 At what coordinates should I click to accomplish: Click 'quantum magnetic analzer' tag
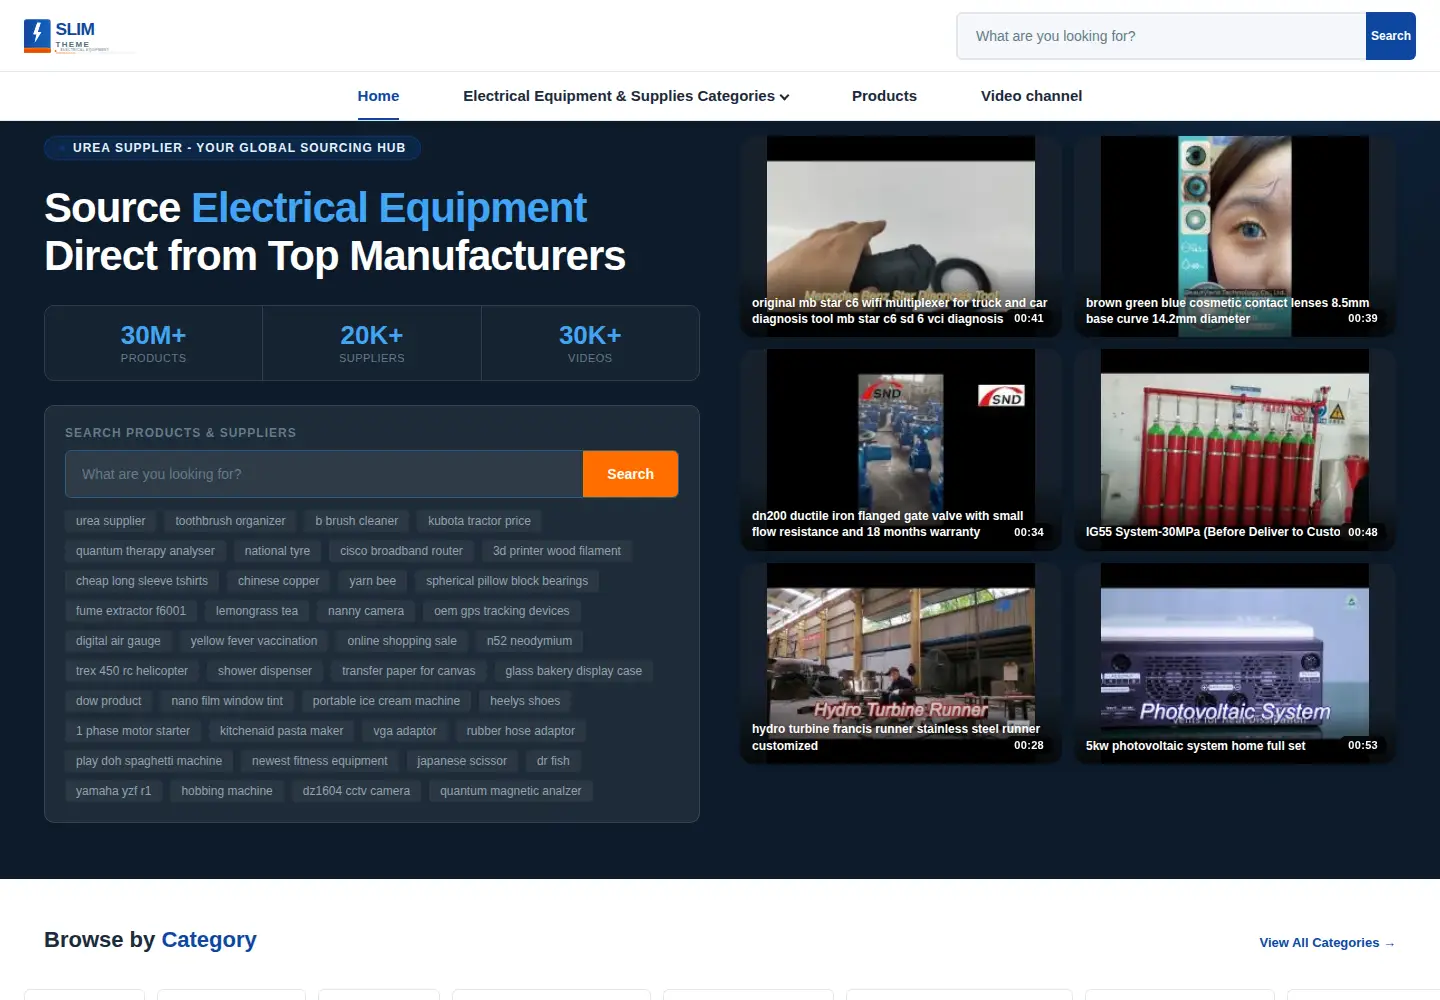tap(510, 791)
